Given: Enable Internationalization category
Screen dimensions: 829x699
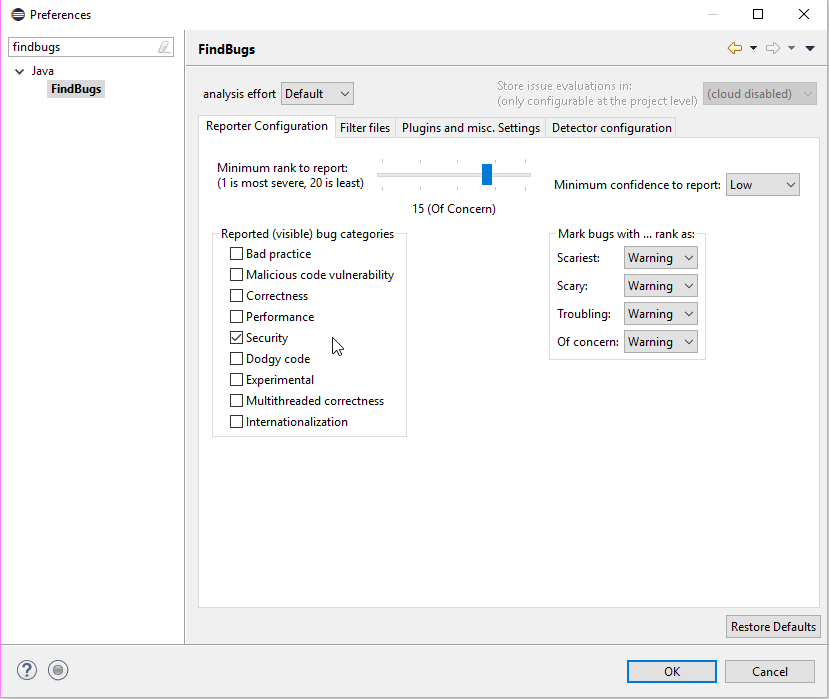Looking at the screenshot, I should click(x=236, y=422).
